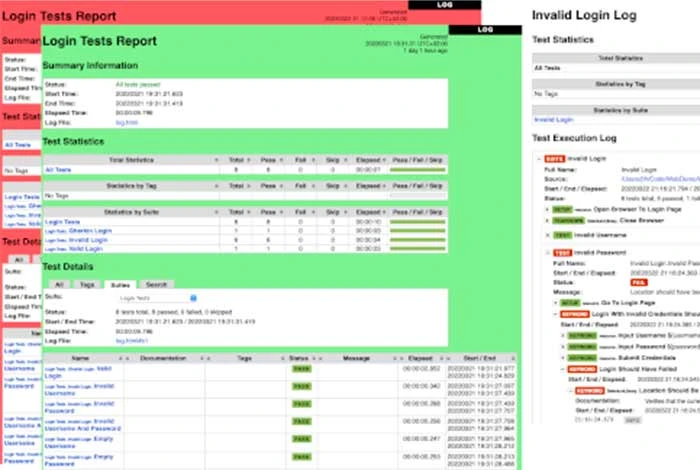The width and height of the screenshot is (700, 470).
Task: Switch to the All tab in green report Test Details
Action: click(59, 284)
